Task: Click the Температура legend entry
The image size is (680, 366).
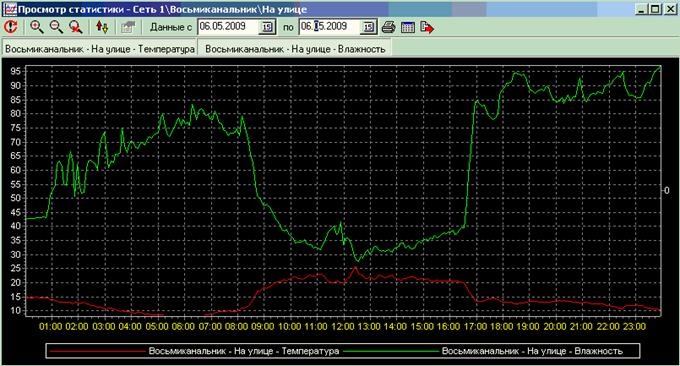Action: click(244, 351)
